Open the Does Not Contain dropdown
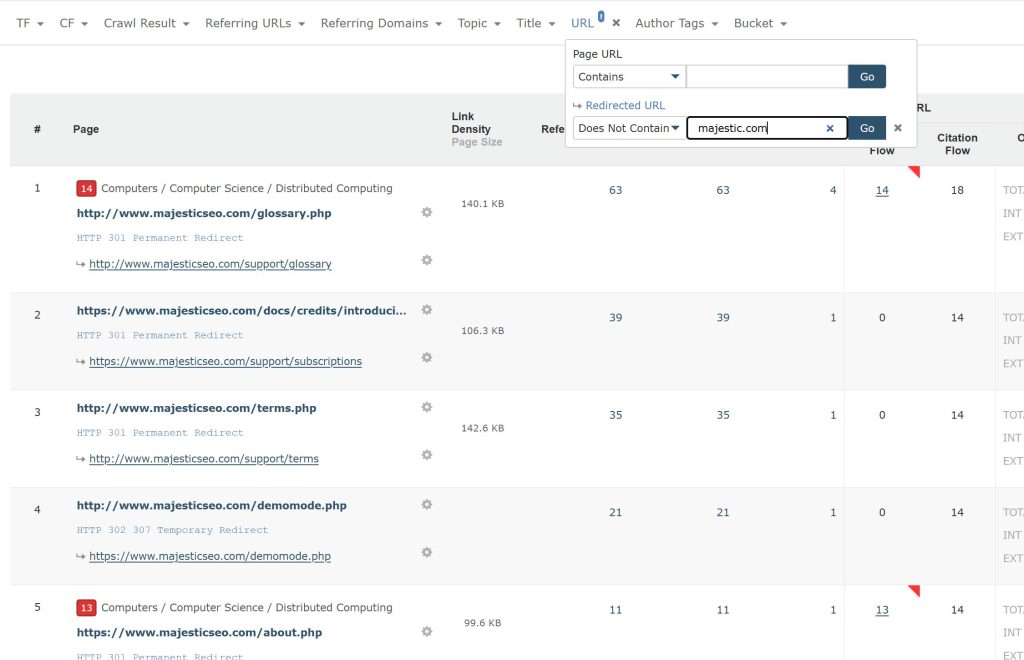The image size is (1024, 660). tap(629, 128)
